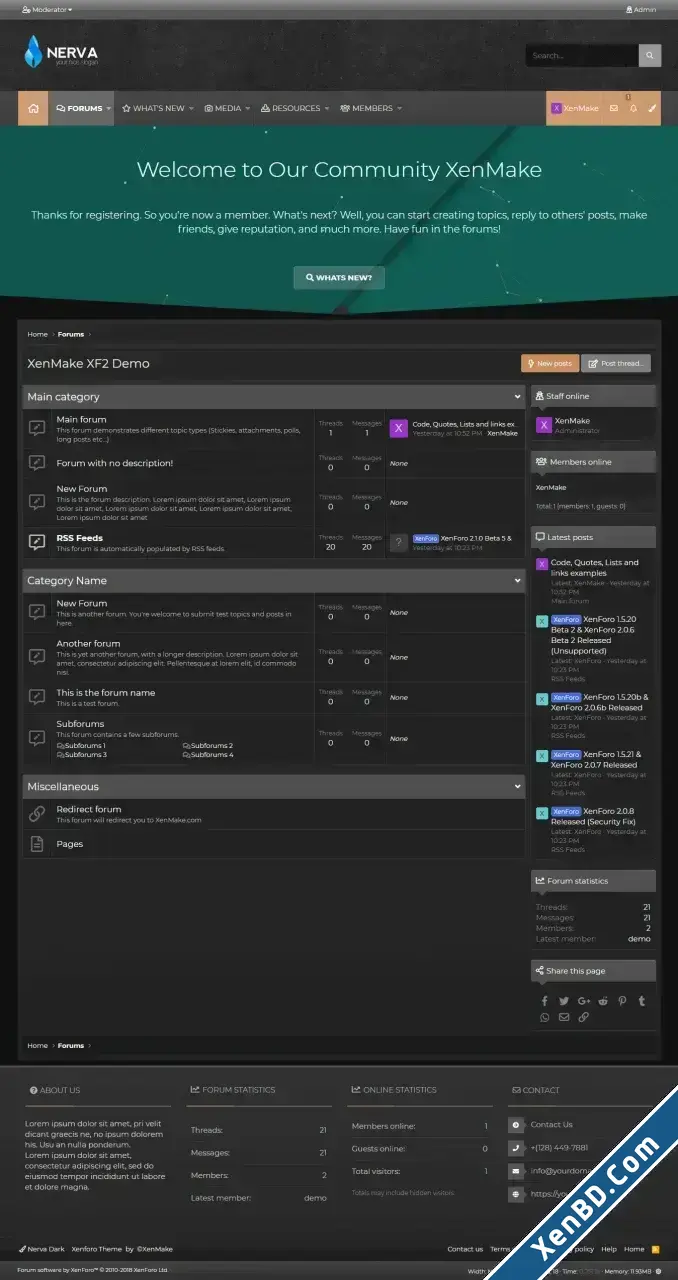Open the Main forum link

[81, 419]
